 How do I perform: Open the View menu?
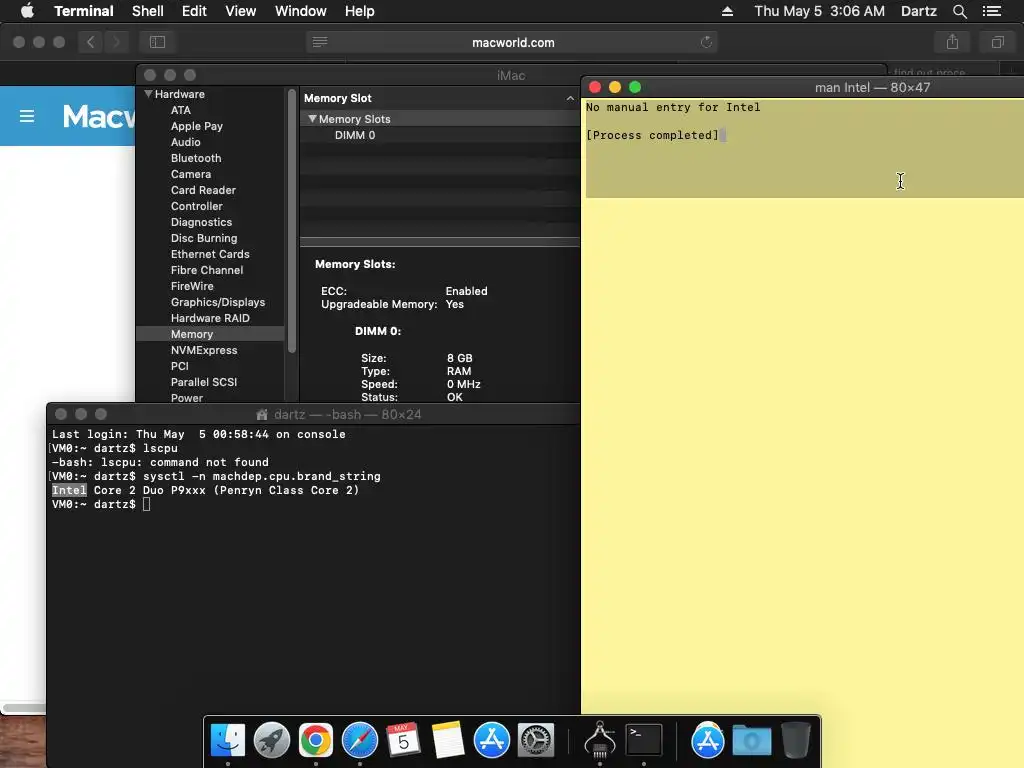(240, 11)
